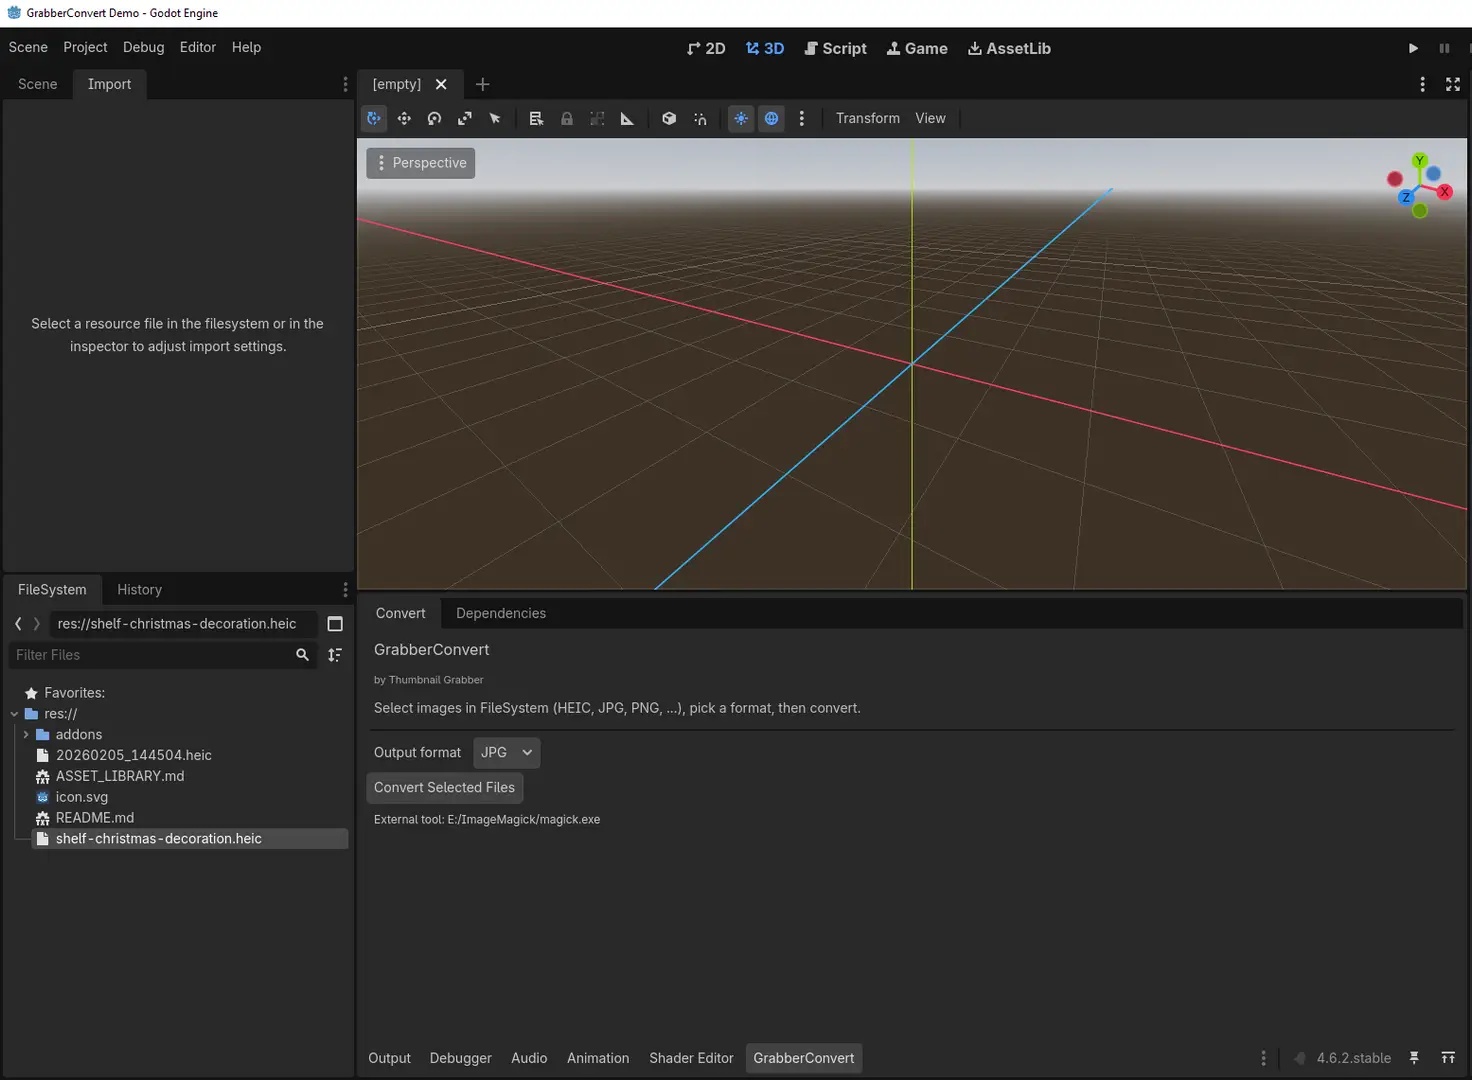Switch to the 3D workspace

click(765, 48)
